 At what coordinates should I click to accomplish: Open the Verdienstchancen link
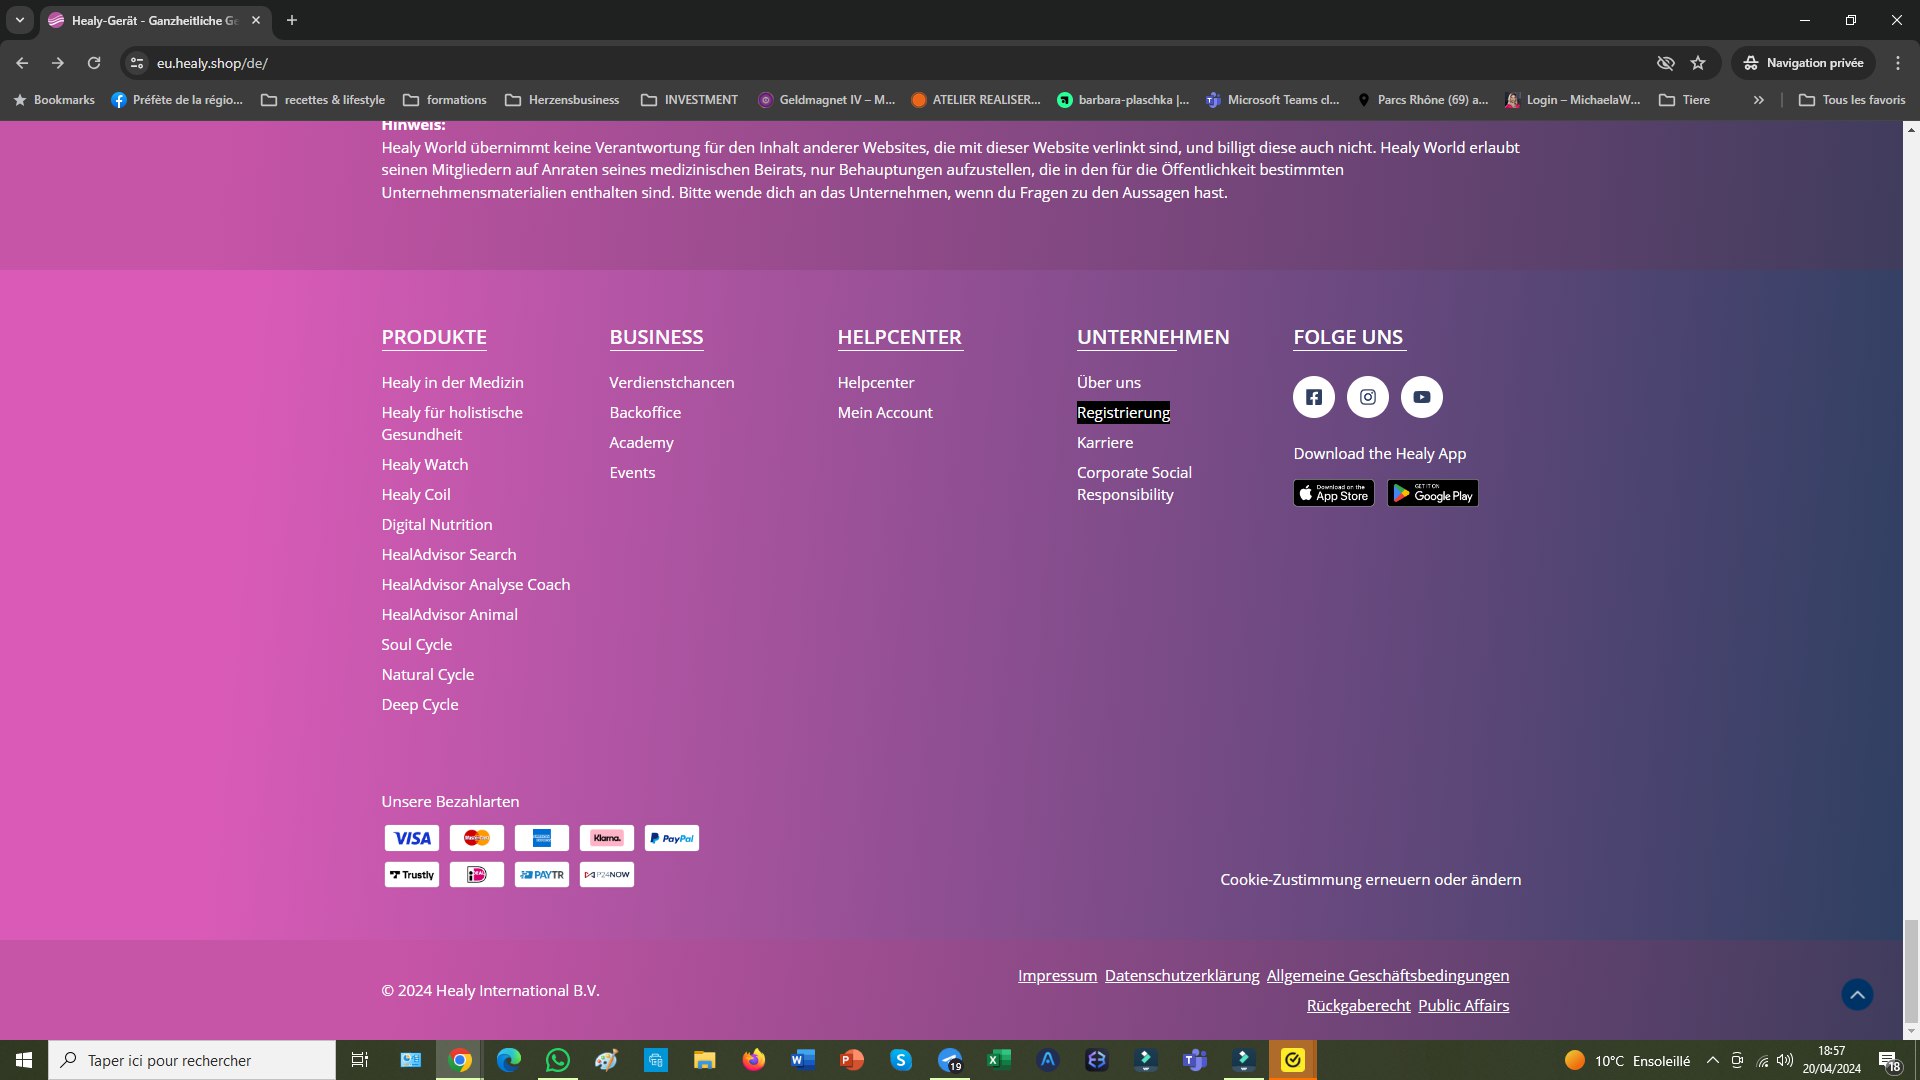pos(672,383)
